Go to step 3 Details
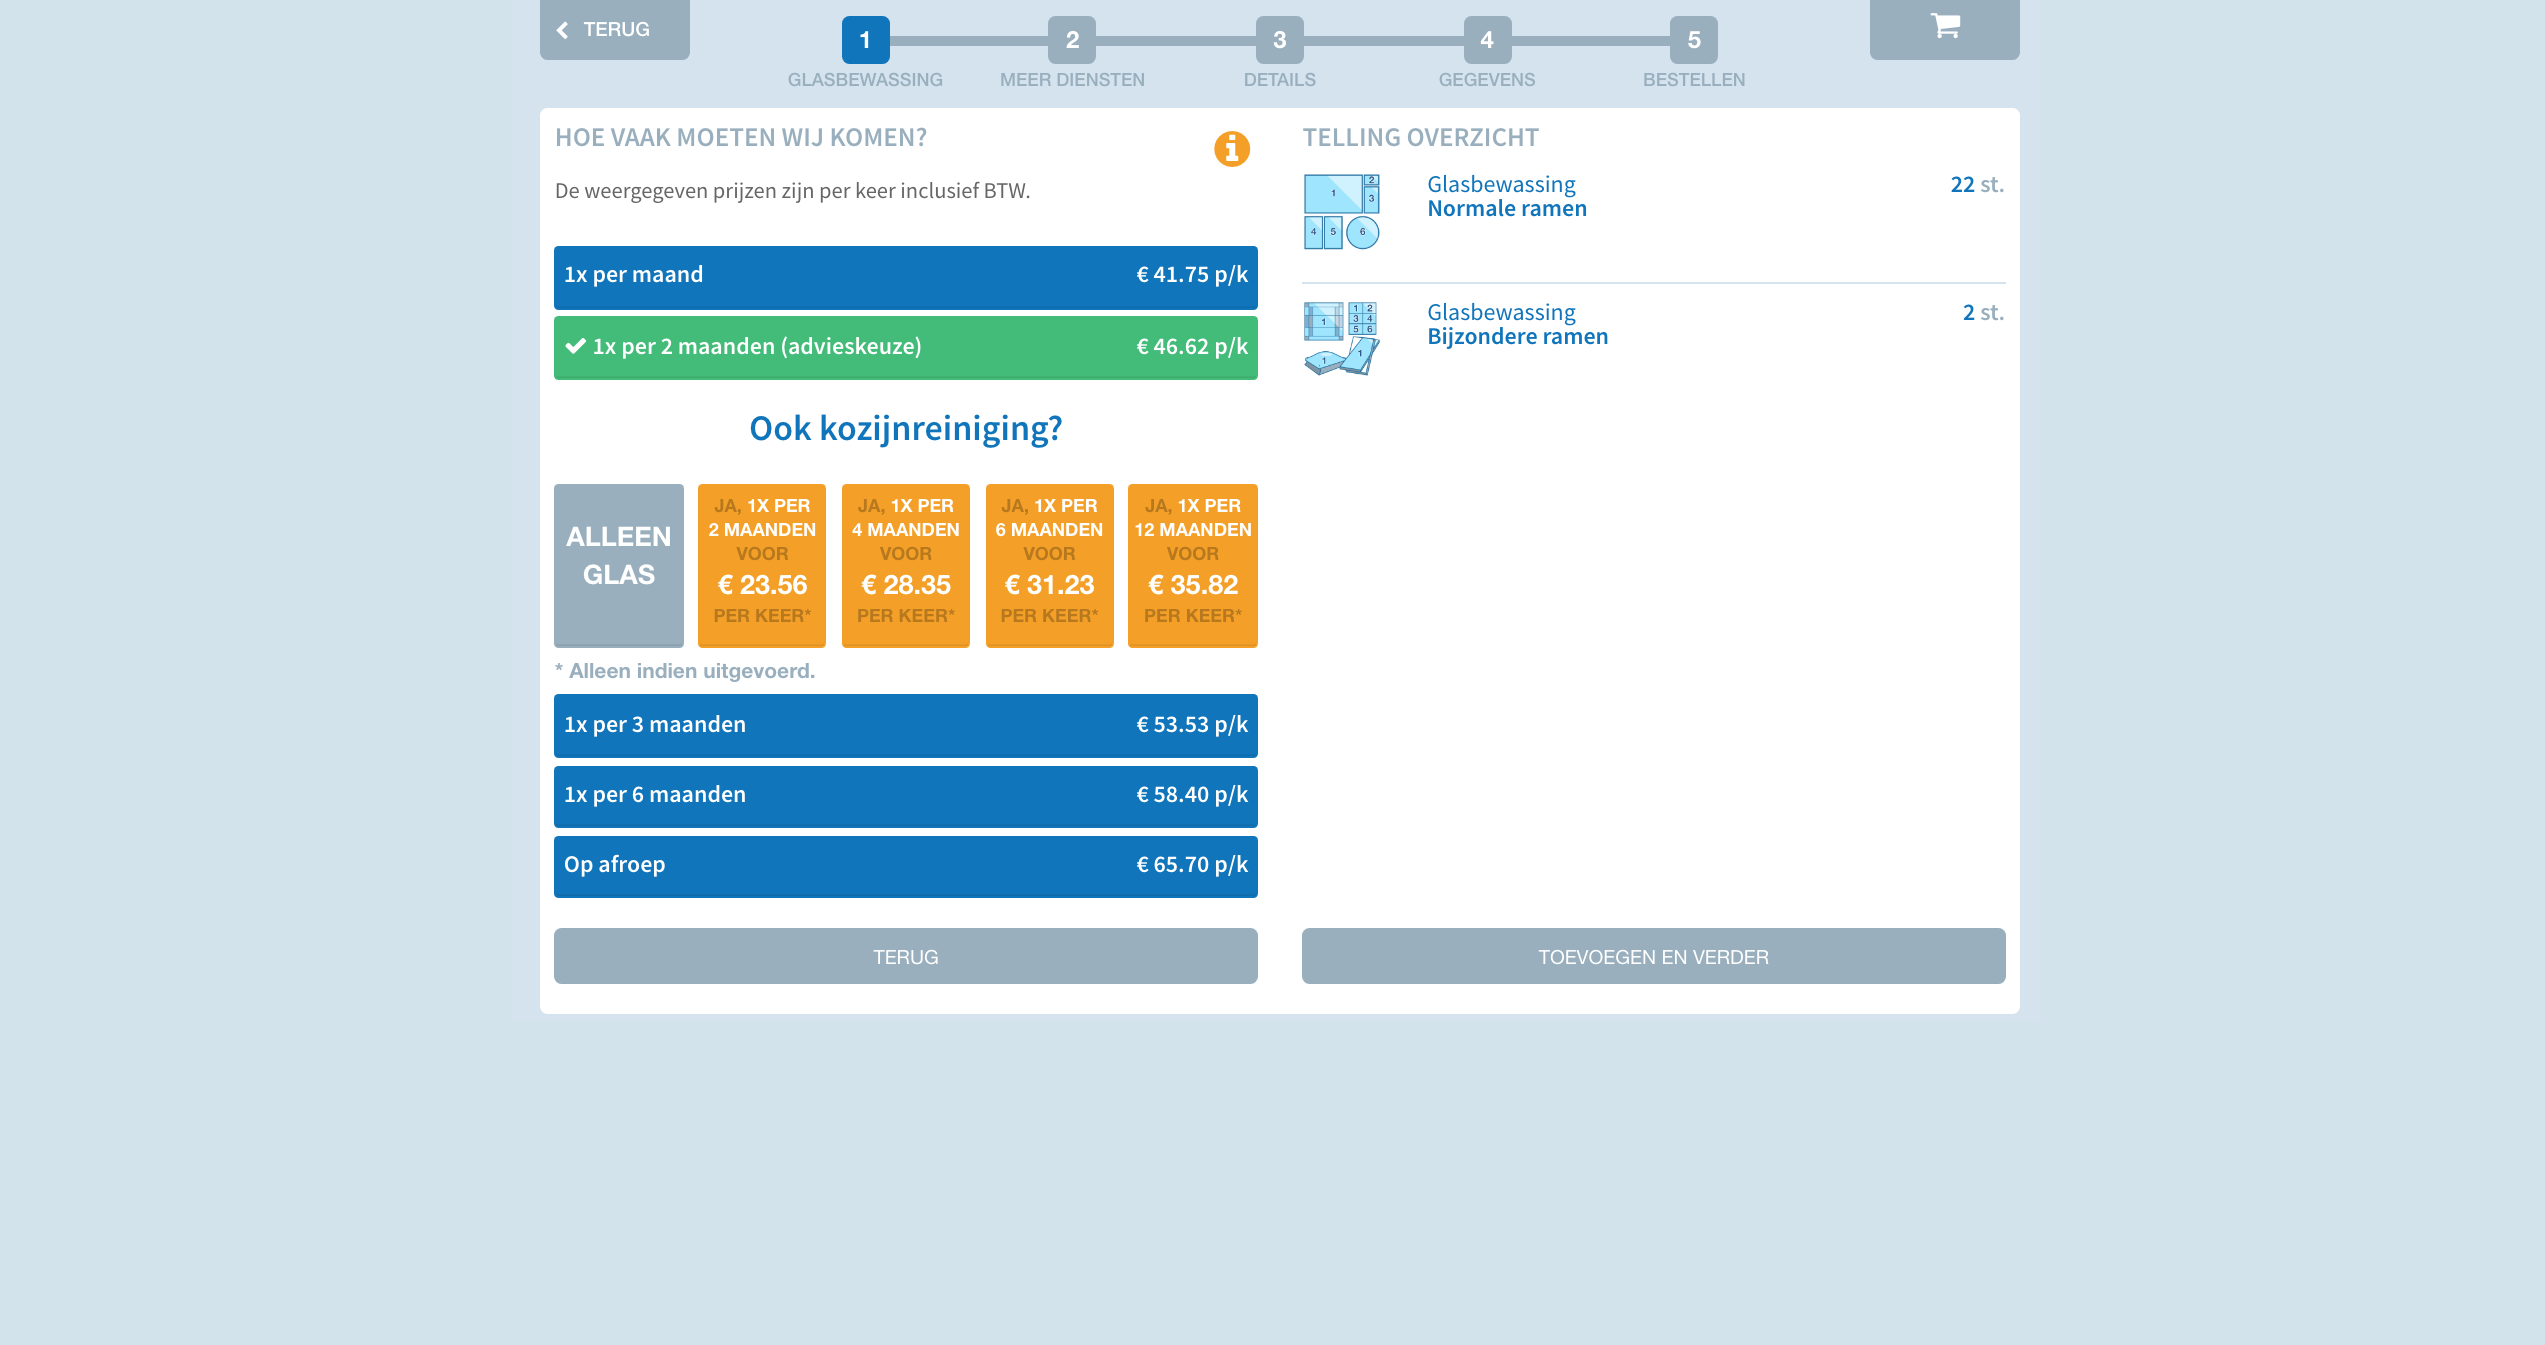This screenshot has height=1345, width=2545. point(1279,40)
